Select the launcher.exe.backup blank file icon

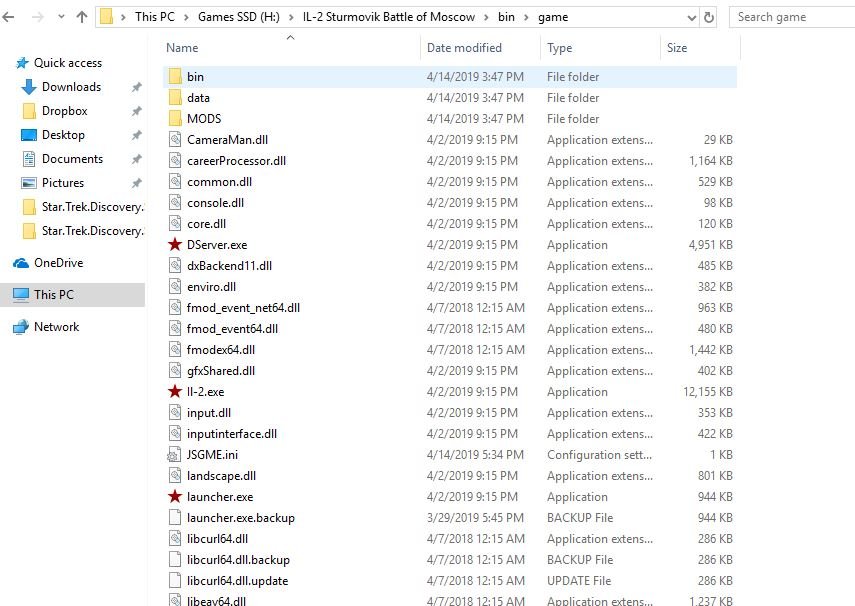(x=174, y=517)
